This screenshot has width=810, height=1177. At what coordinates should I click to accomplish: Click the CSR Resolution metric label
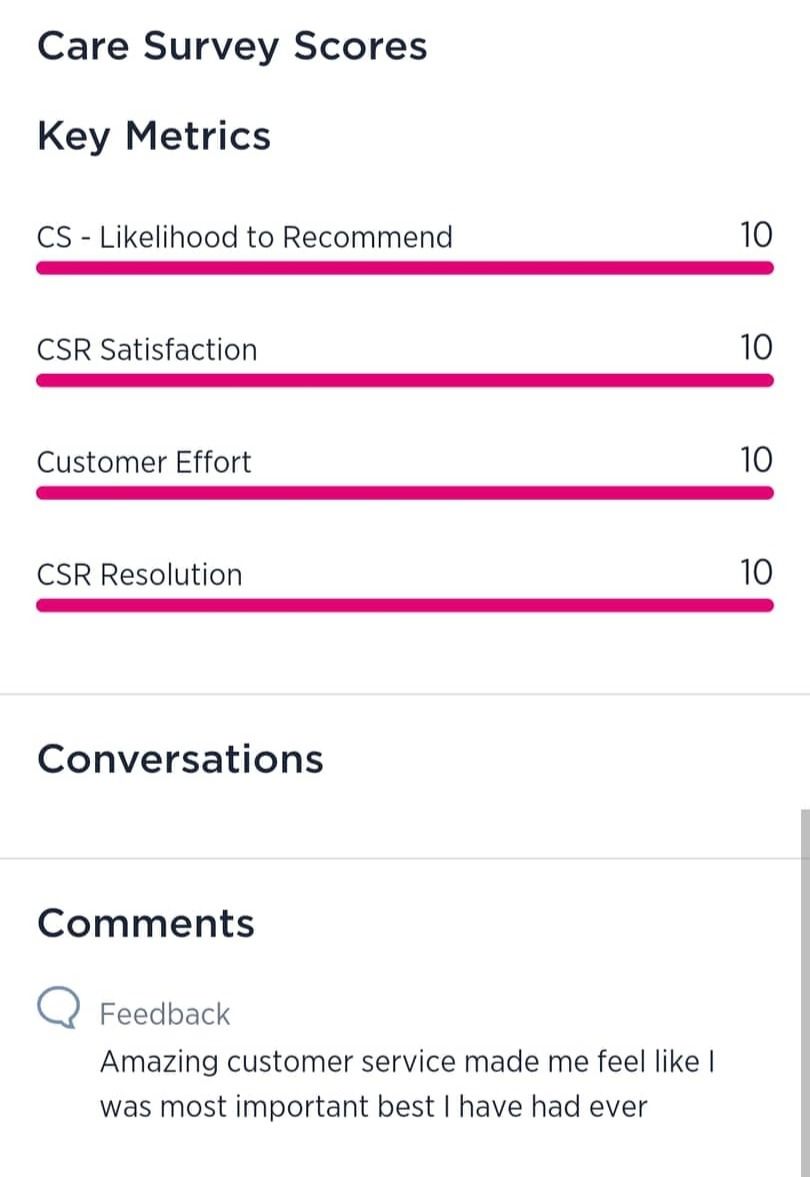140,575
